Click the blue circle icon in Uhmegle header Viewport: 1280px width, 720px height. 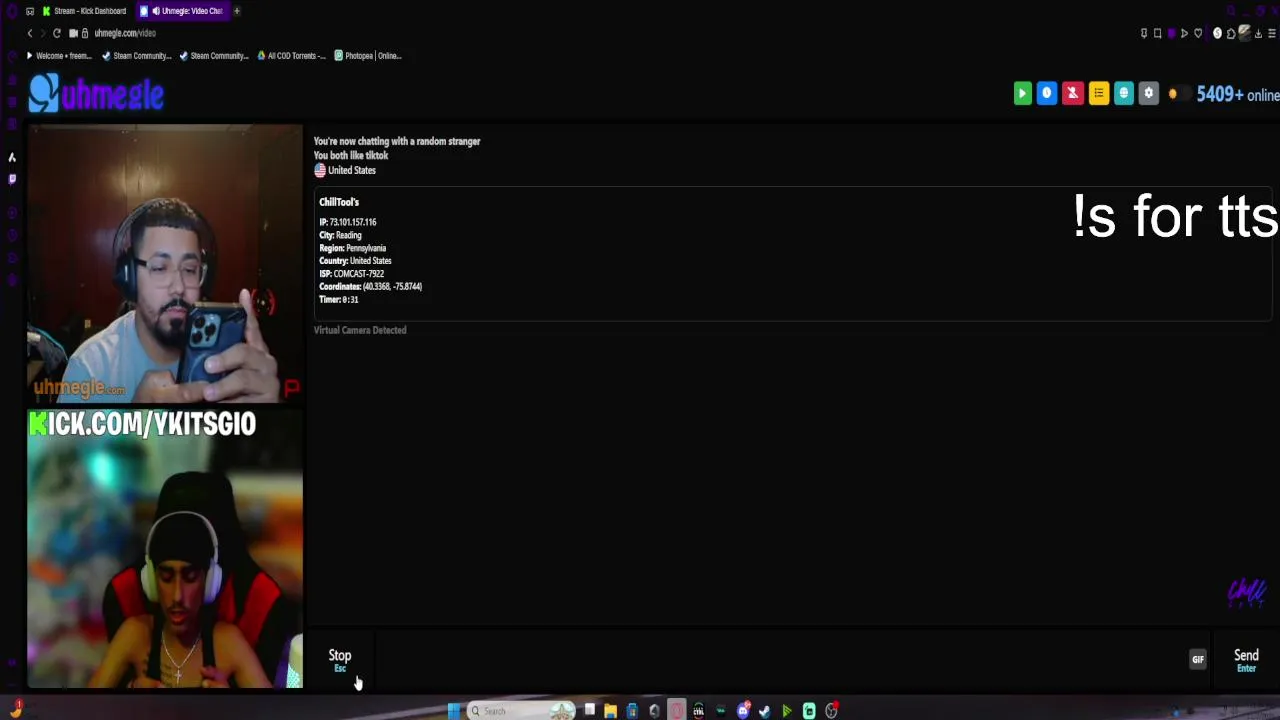[1047, 94]
